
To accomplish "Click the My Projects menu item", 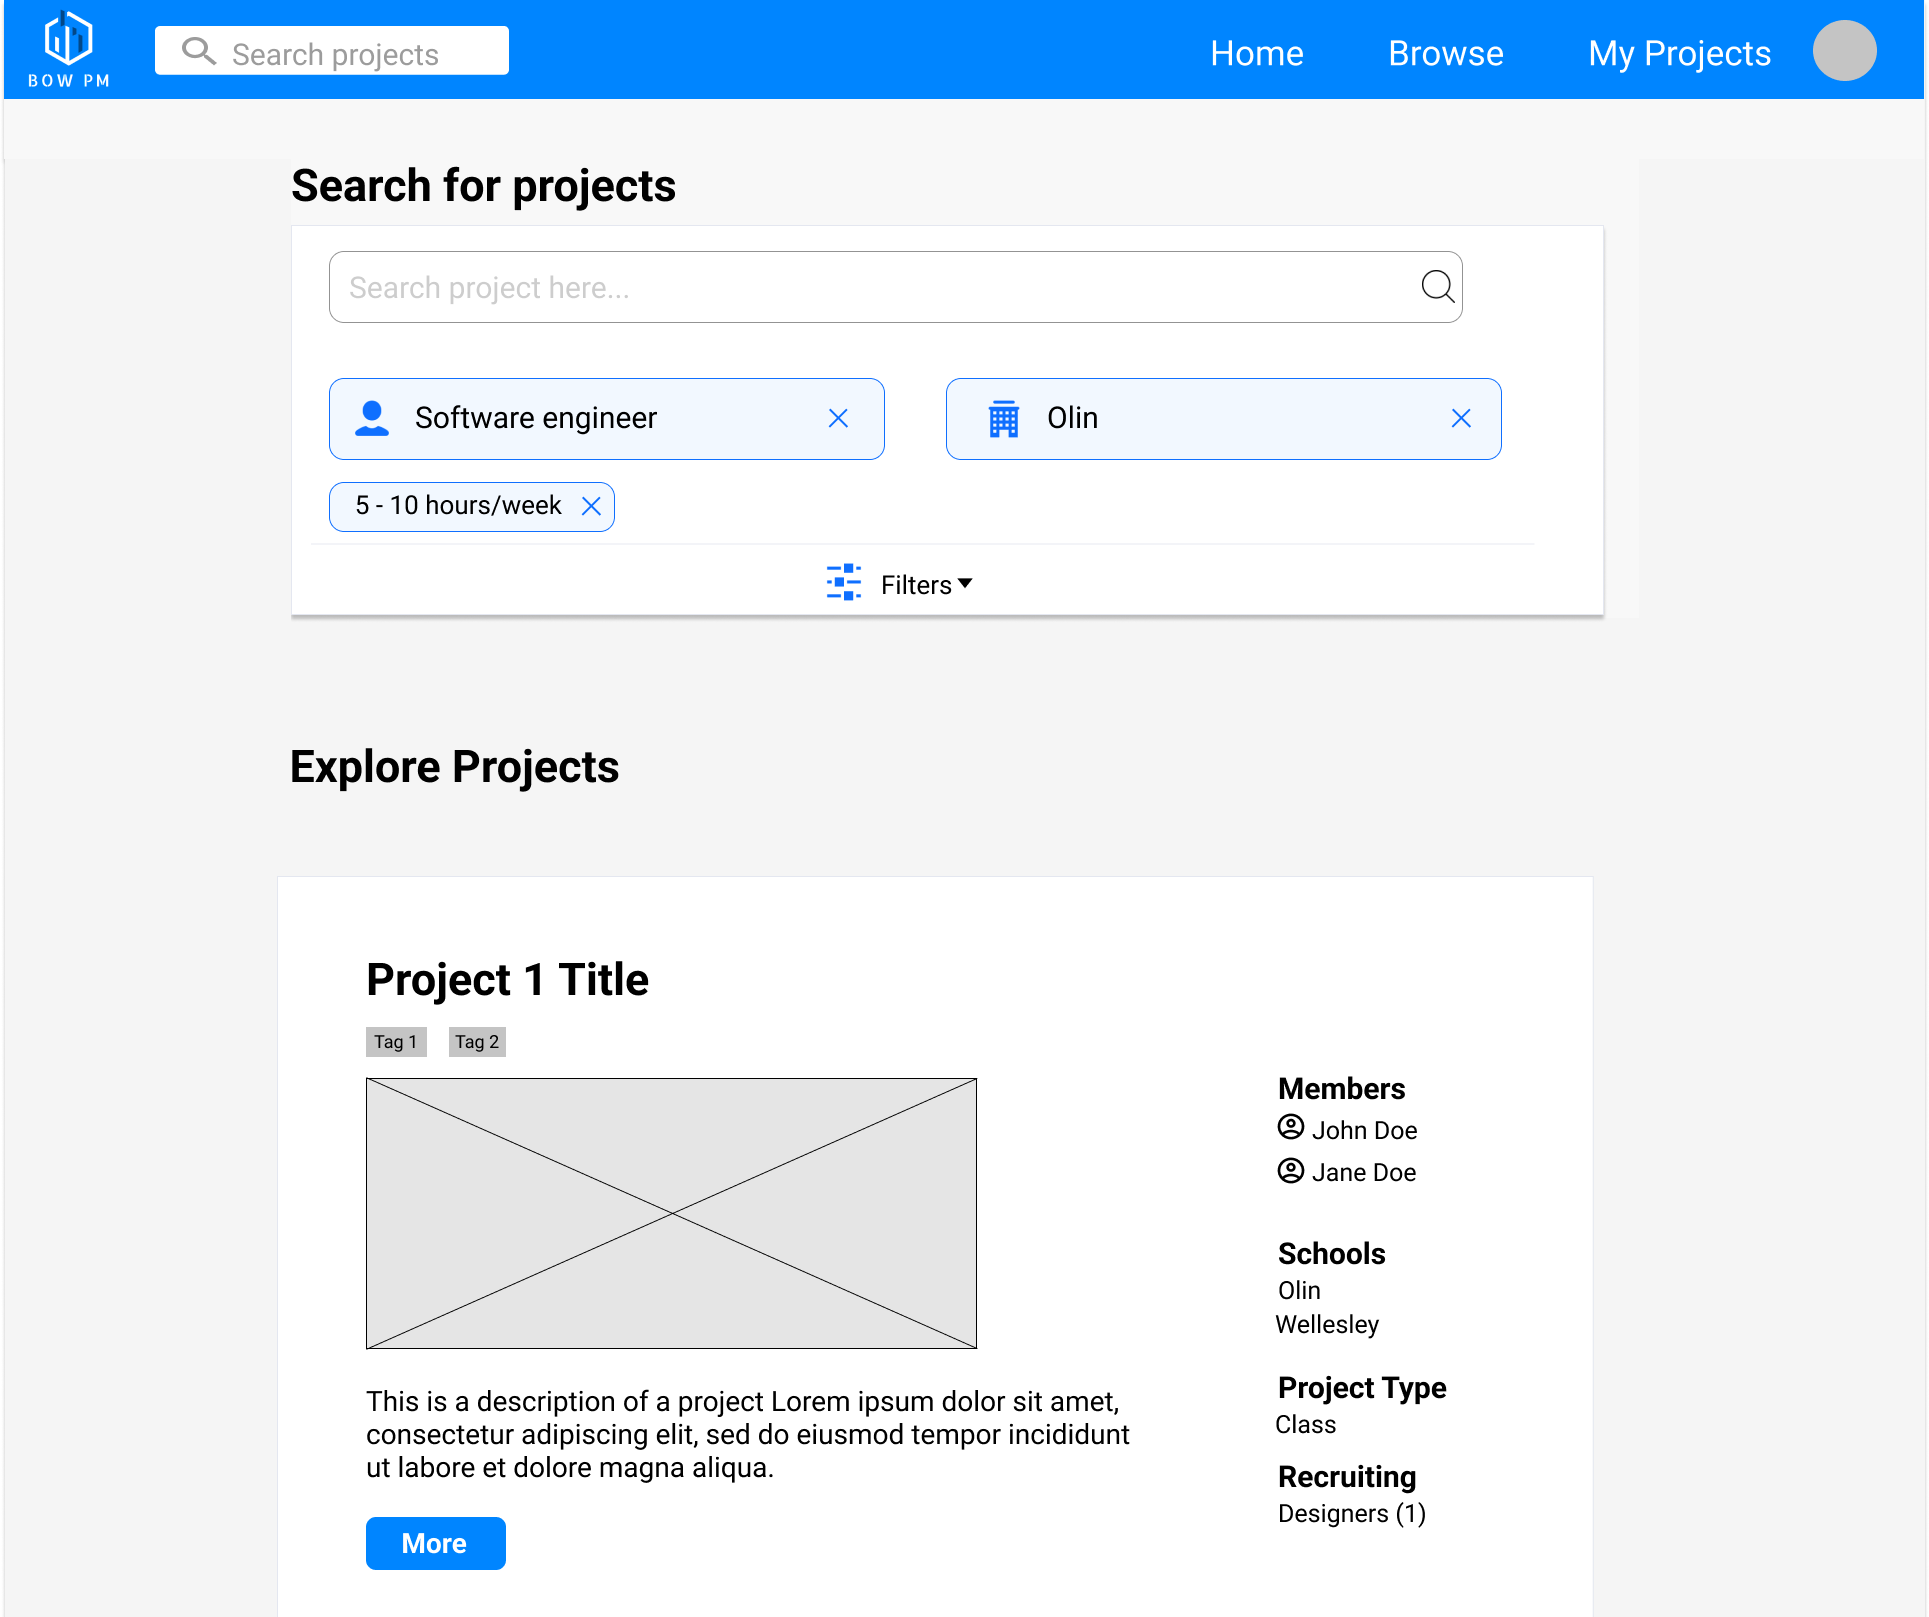I will pyautogui.click(x=1679, y=53).
